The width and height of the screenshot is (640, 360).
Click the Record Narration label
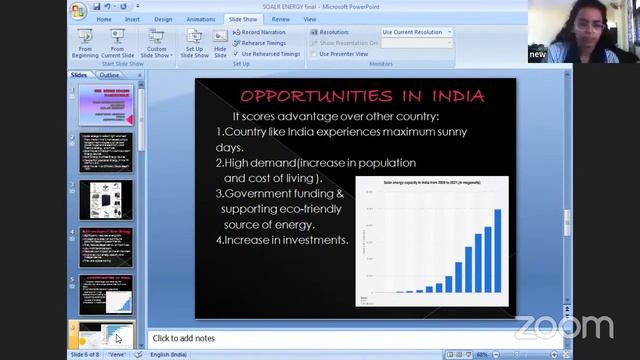point(263,32)
